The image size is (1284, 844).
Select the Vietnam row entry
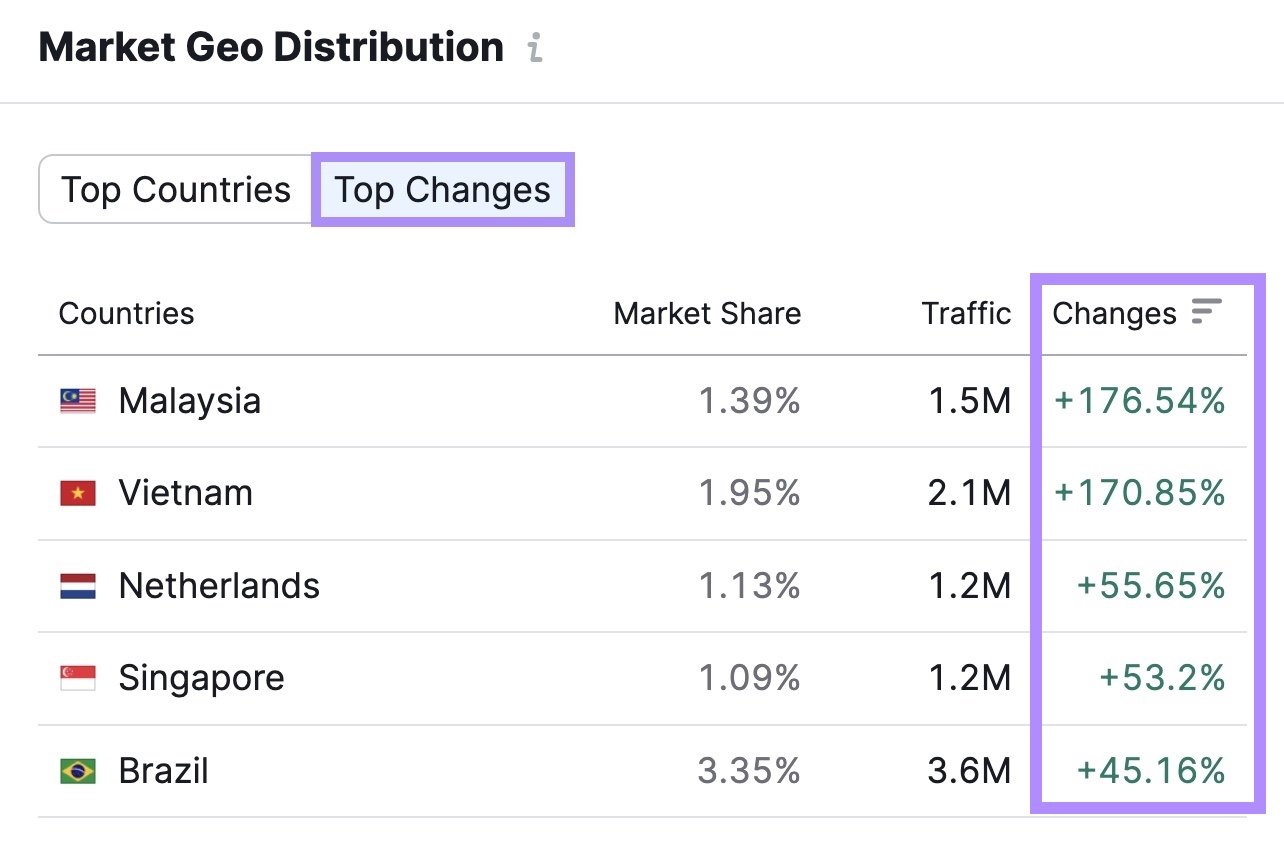tap(186, 492)
